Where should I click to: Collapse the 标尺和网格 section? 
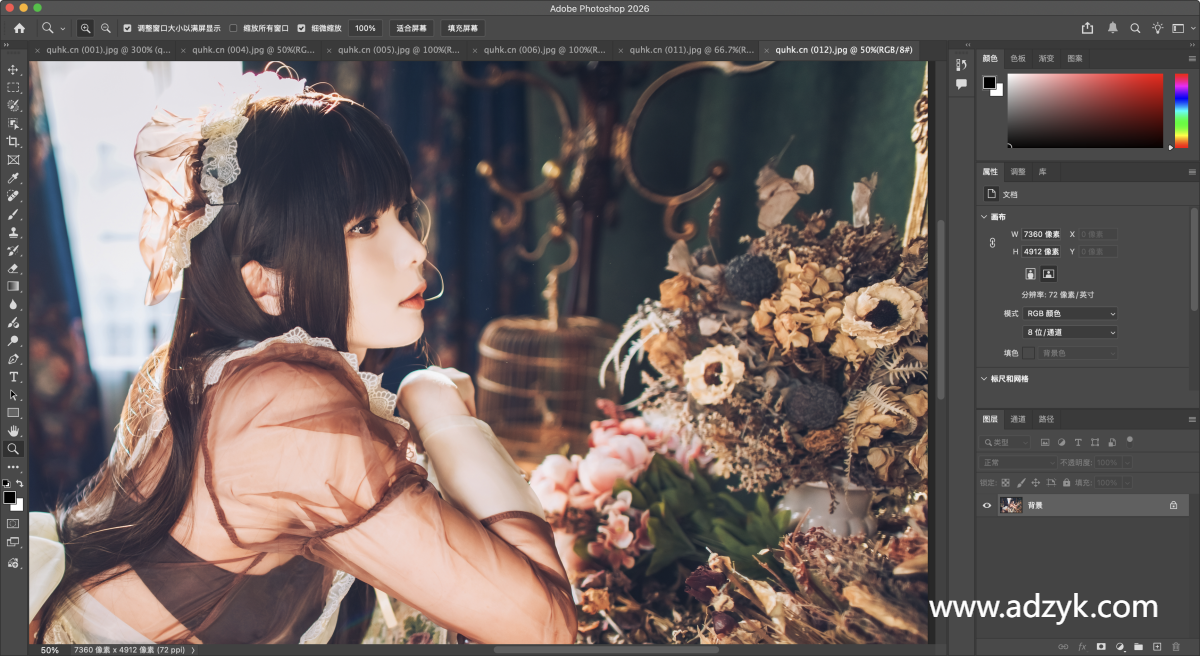click(984, 379)
